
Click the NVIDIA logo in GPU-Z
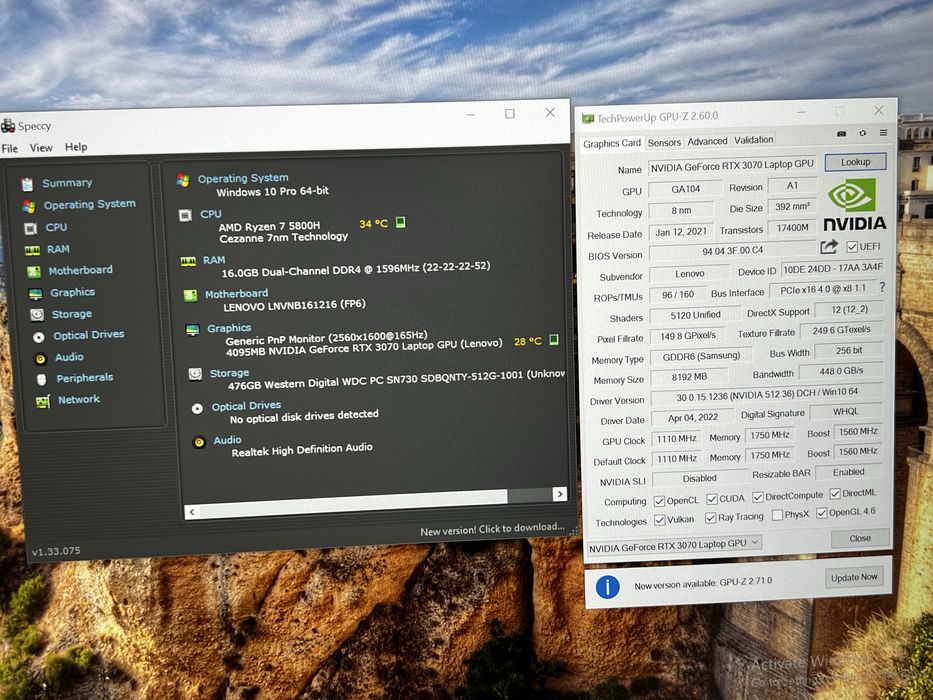point(854,205)
